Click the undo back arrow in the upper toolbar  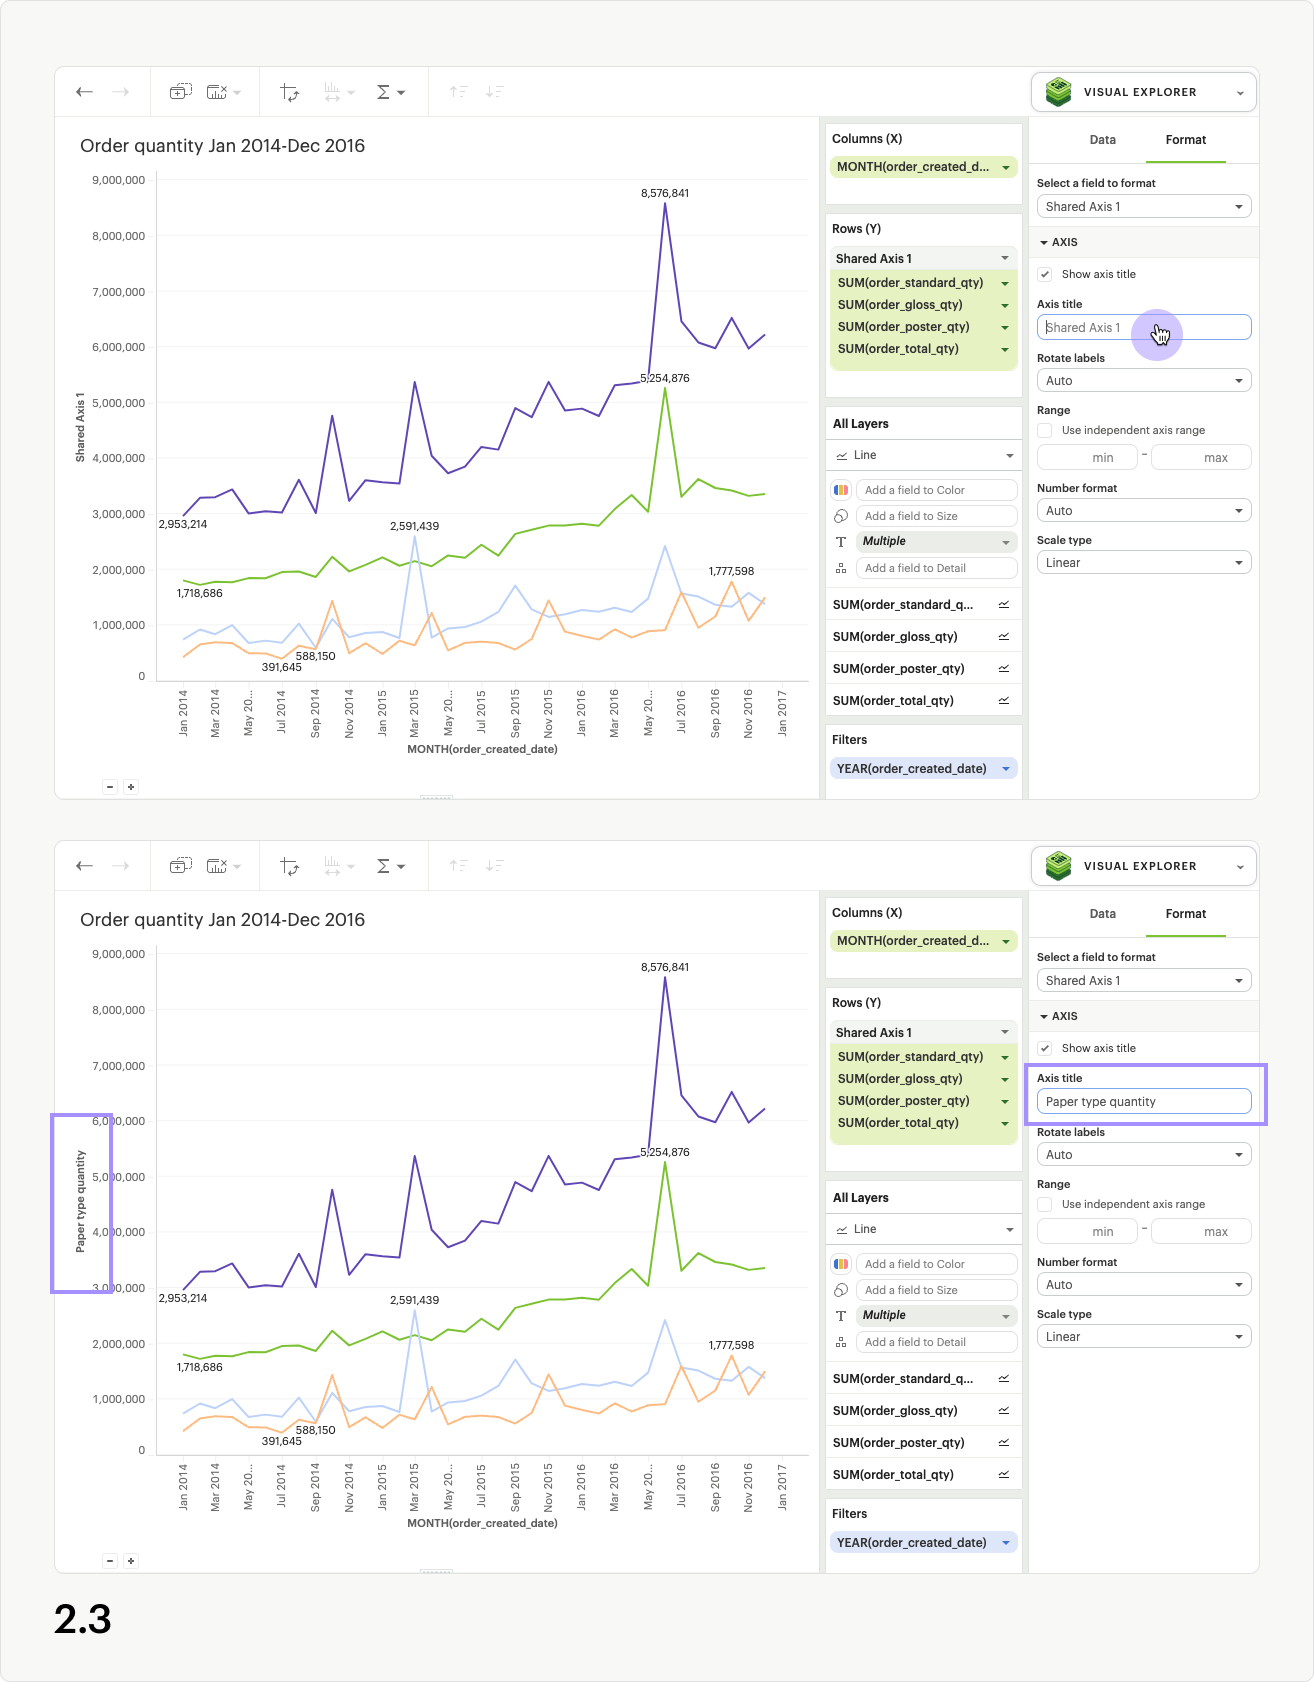[85, 92]
